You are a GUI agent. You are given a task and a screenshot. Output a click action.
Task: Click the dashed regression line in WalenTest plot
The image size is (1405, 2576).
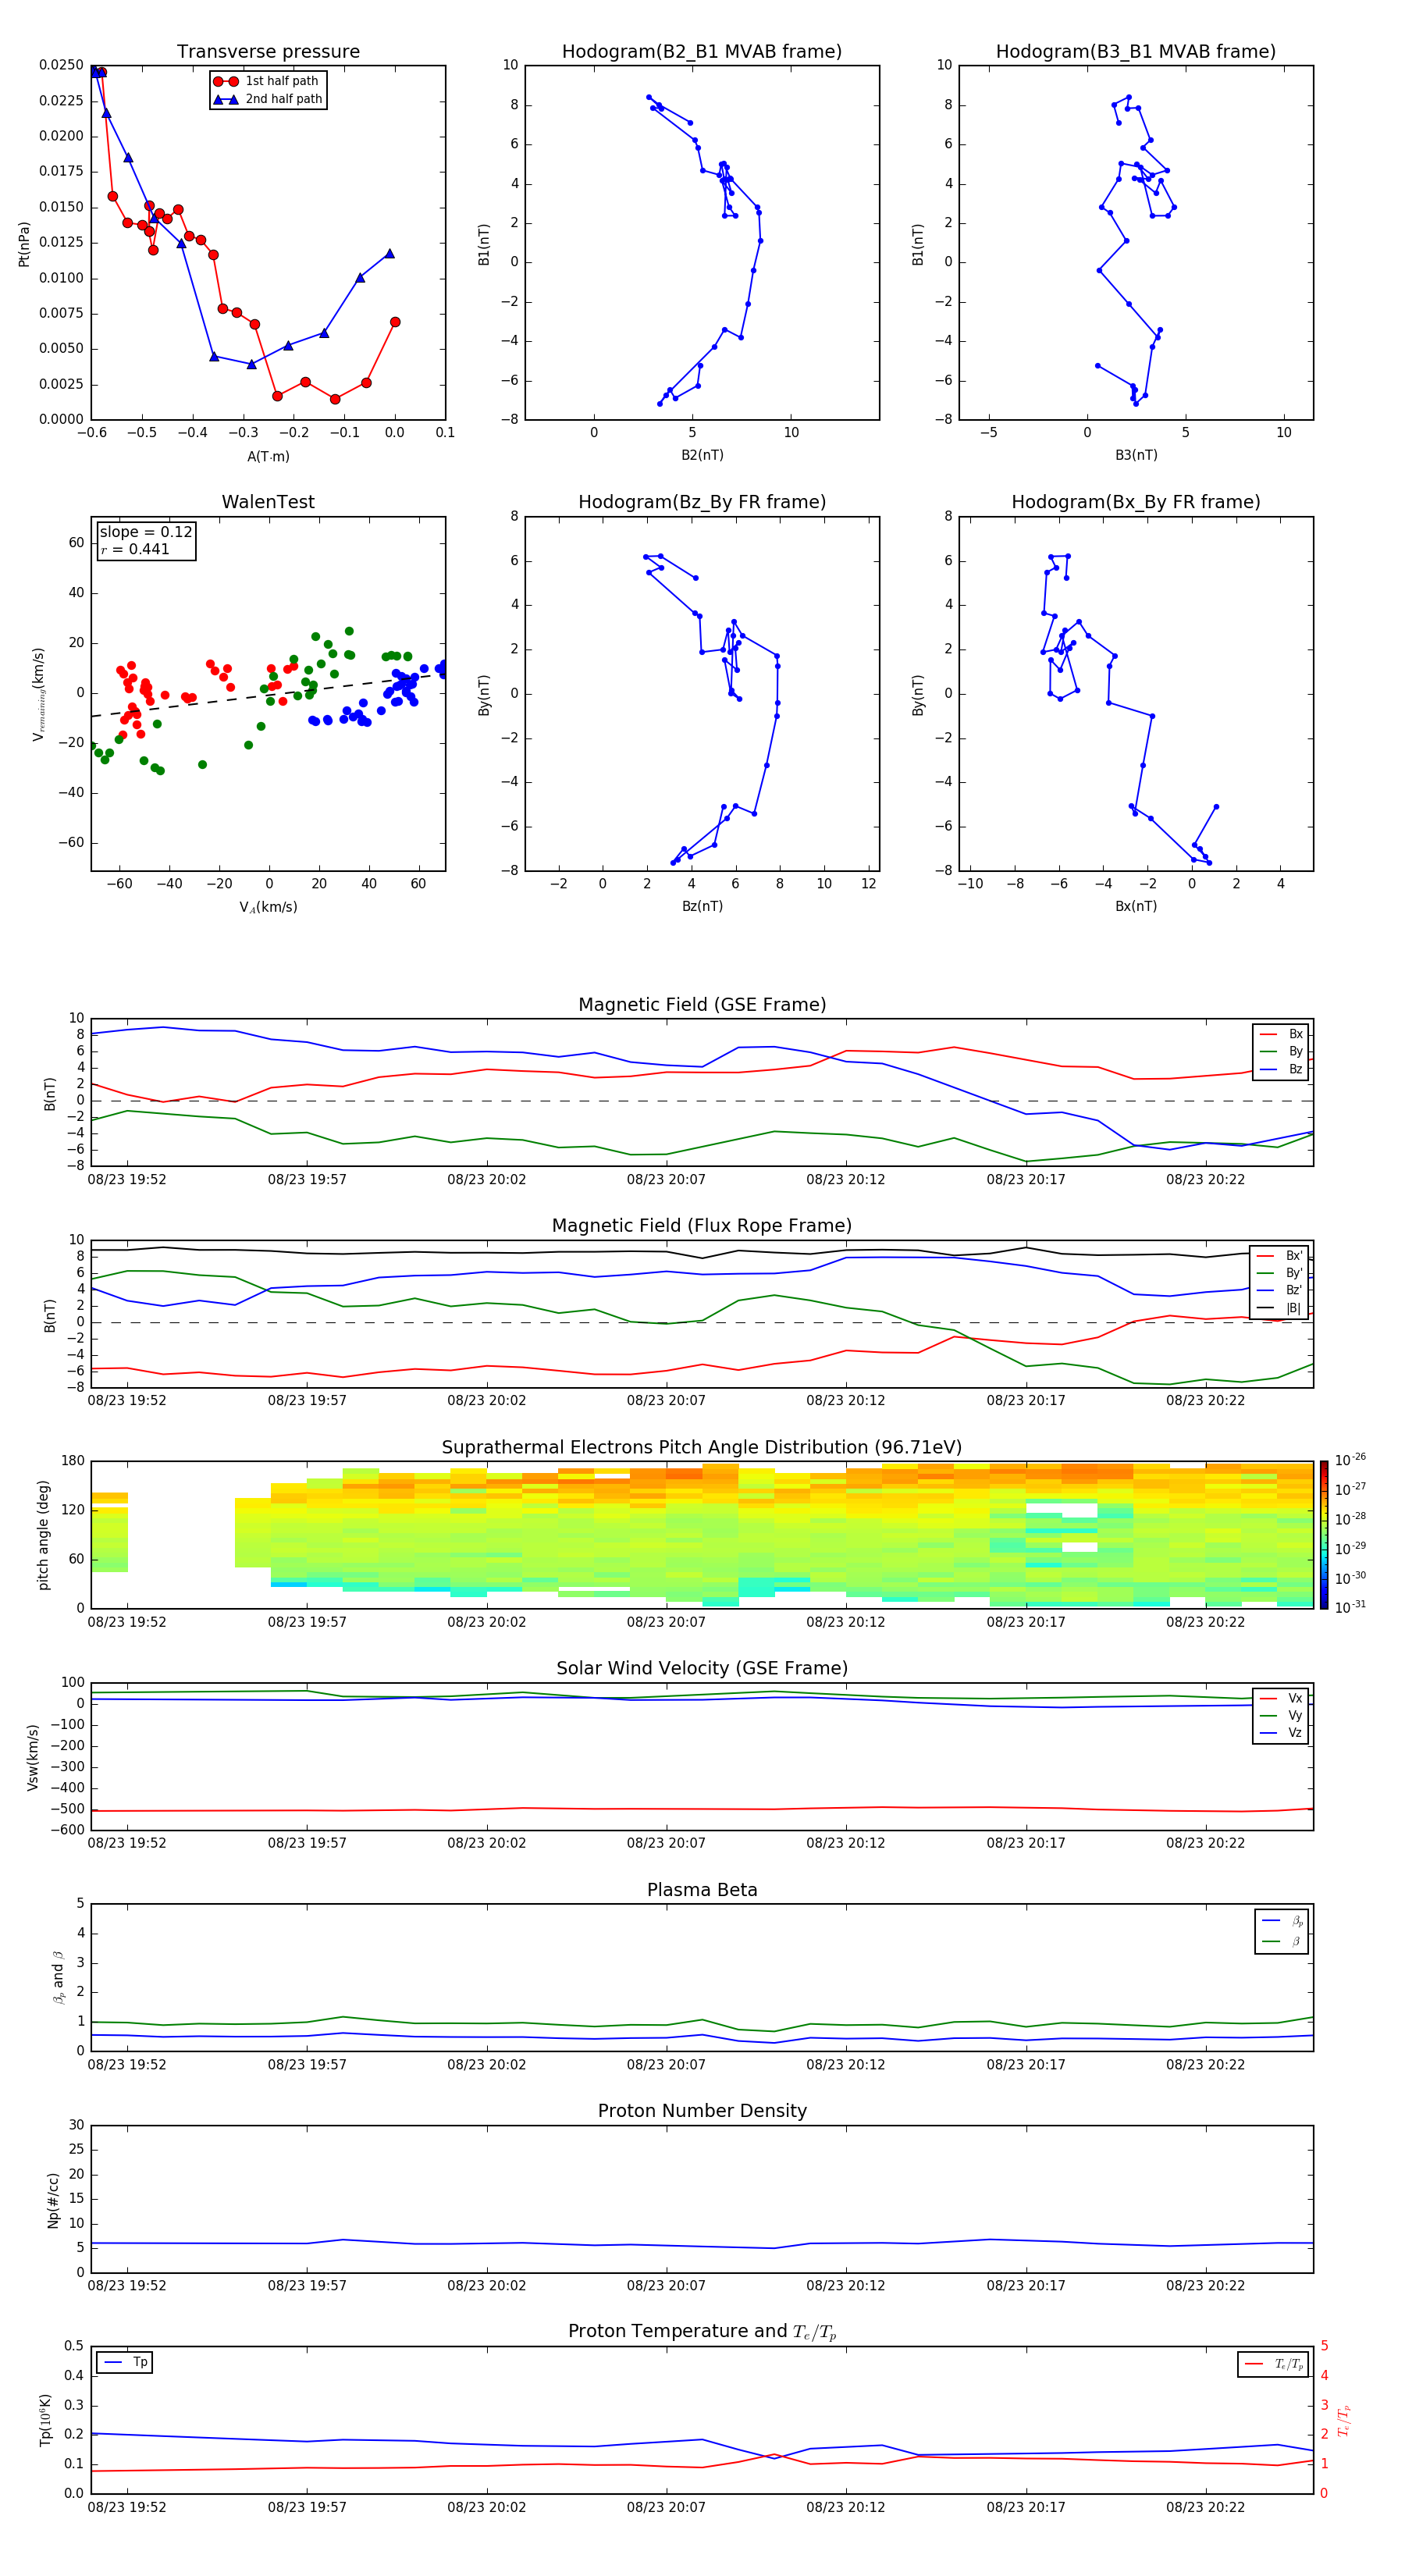pyautogui.click(x=268, y=695)
